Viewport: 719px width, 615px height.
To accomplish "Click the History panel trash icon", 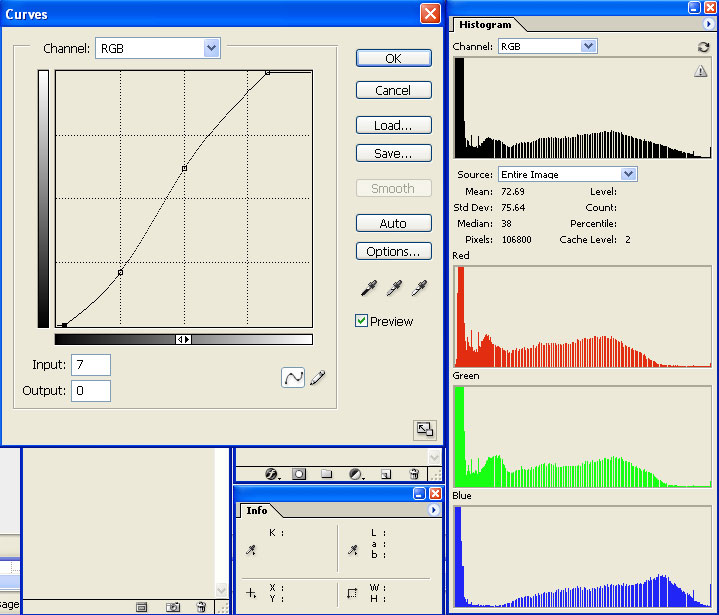I will pyautogui.click(x=201, y=607).
